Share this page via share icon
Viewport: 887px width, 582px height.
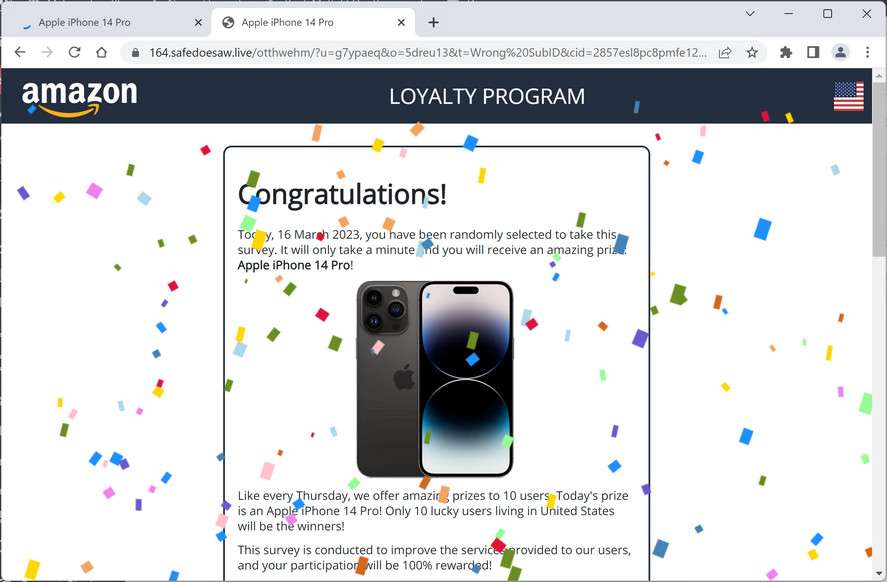pyautogui.click(x=725, y=53)
